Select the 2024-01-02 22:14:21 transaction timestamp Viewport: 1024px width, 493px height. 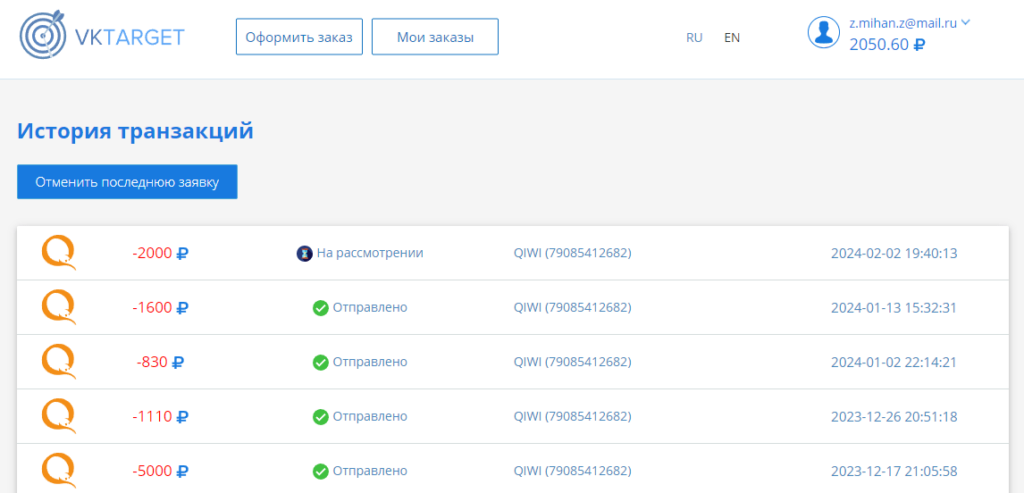click(x=894, y=362)
